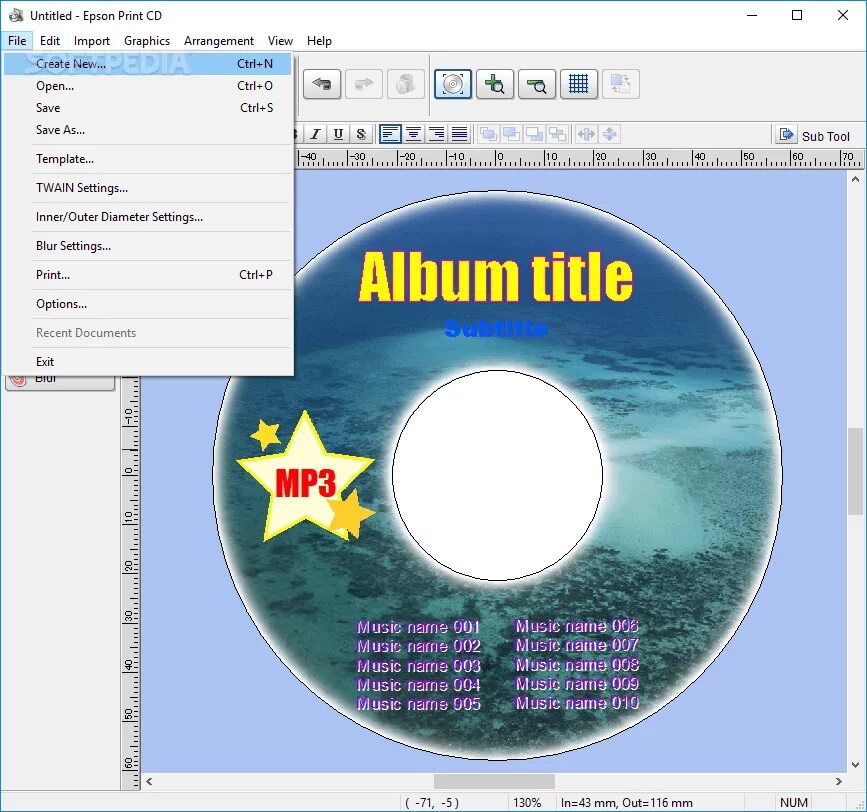Click the Zoom Out magnifier button
The image size is (867, 812).
click(x=537, y=84)
